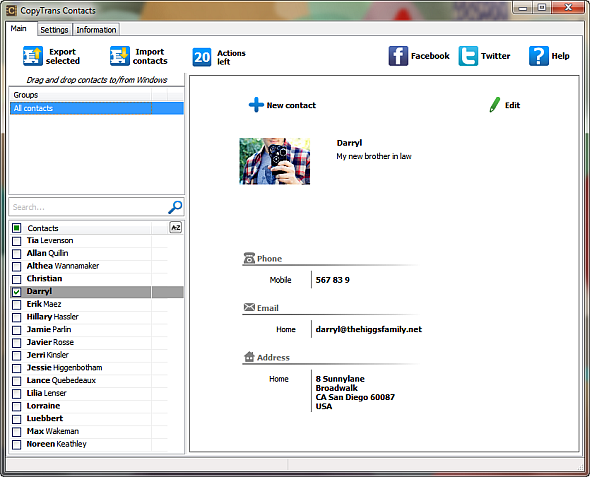Click the Import contacts icon
This screenshot has height=477, width=590.
pyautogui.click(x=120, y=56)
